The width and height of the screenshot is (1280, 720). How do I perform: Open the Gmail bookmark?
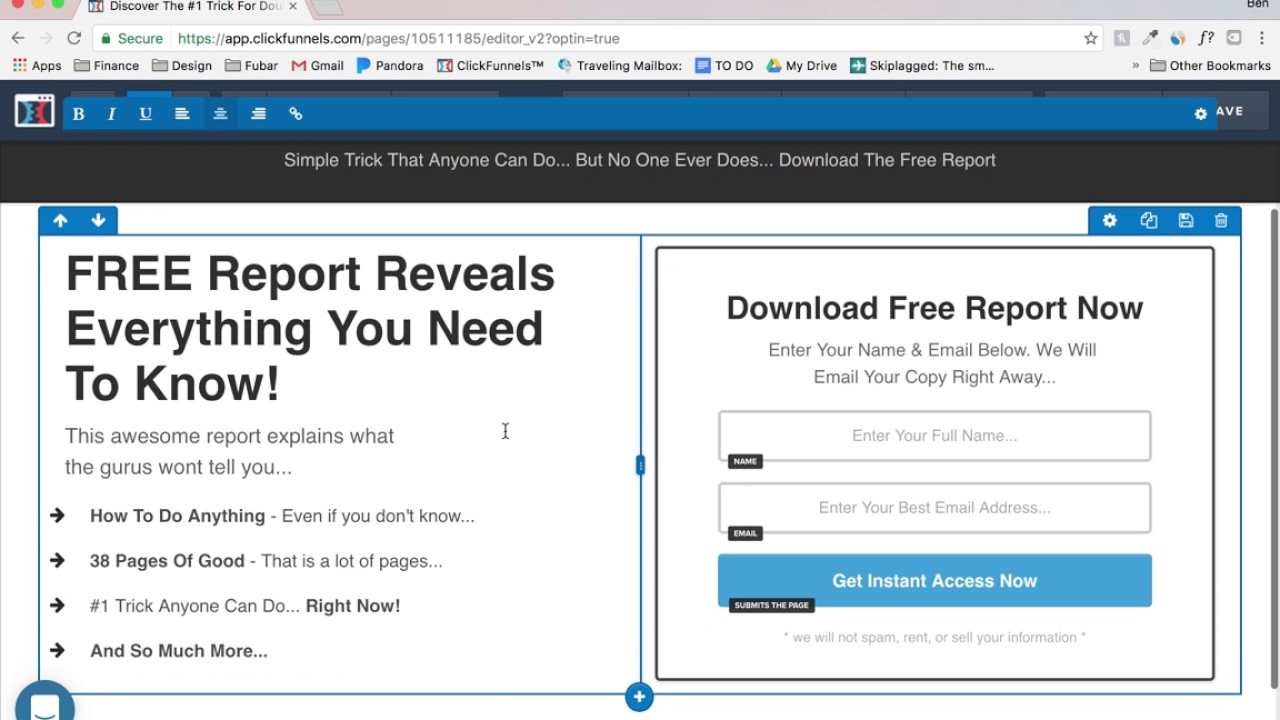point(317,66)
